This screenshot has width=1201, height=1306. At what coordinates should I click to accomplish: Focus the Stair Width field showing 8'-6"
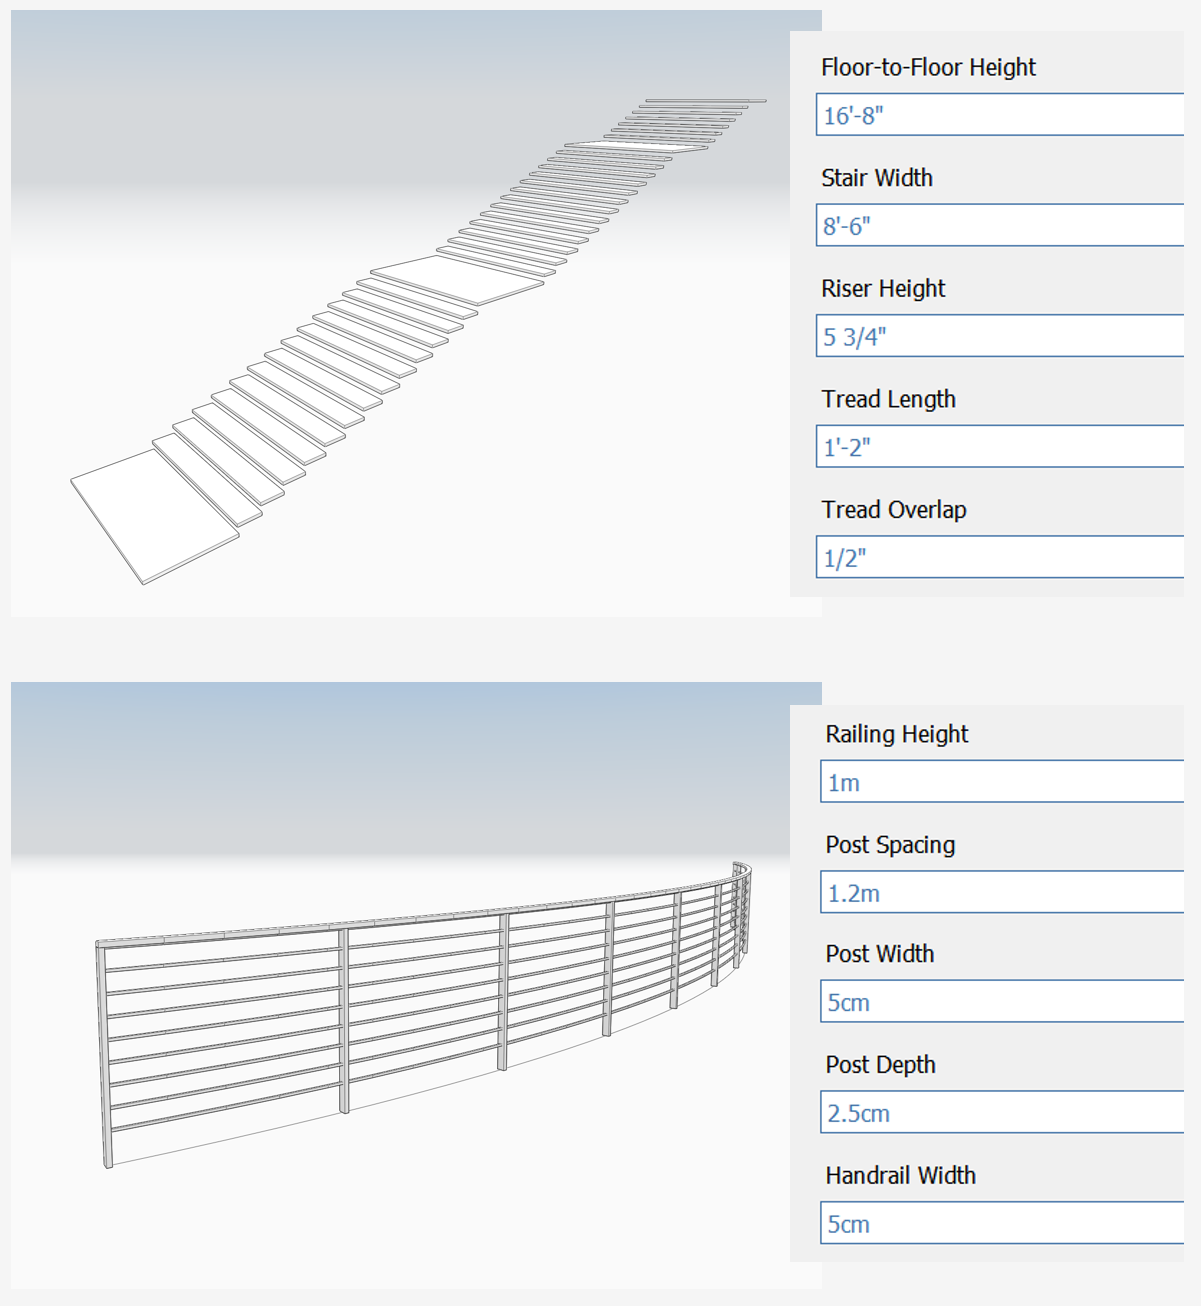1000,226
